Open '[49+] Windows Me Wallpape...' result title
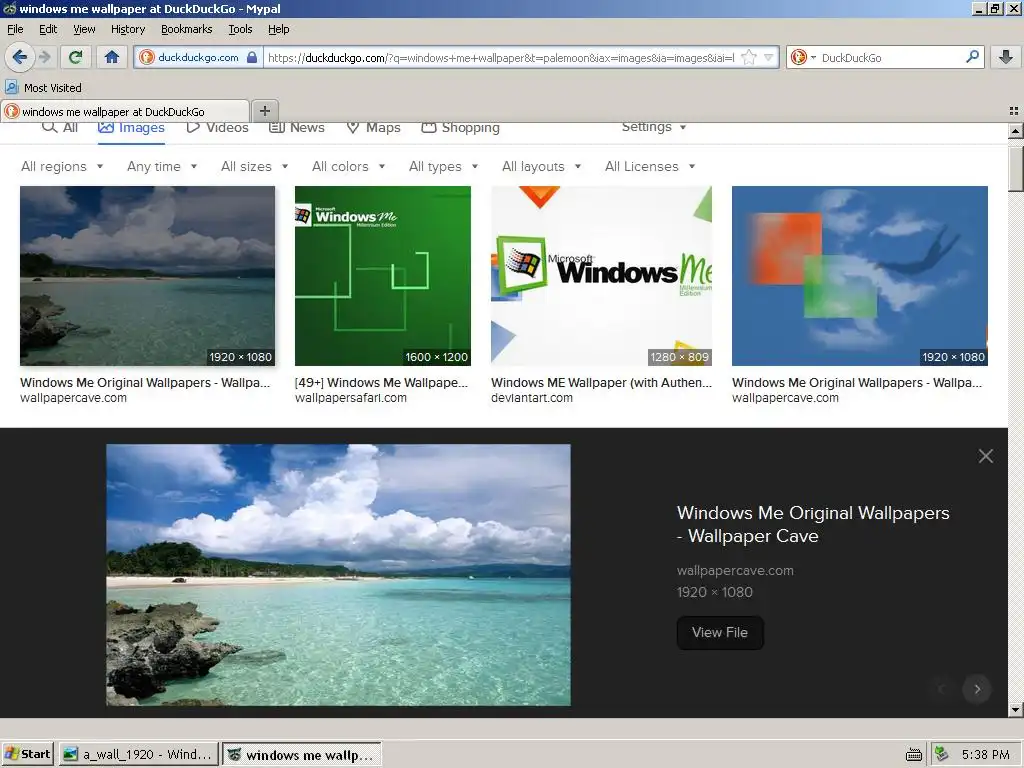This screenshot has height=768, width=1024. (381, 383)
